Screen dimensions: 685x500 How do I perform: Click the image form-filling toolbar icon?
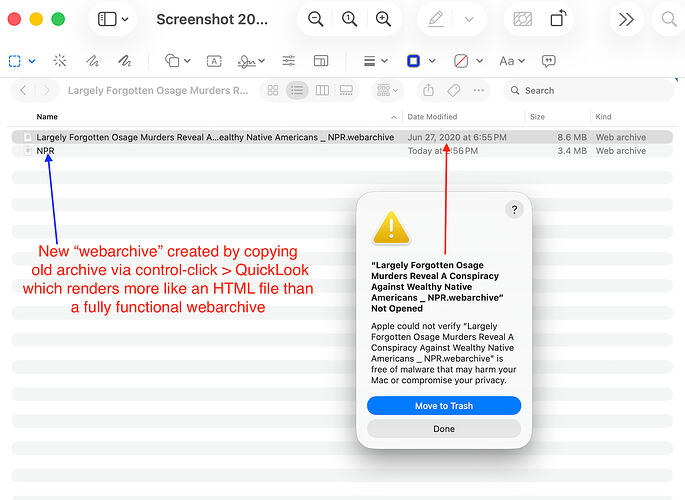[522, 19]
